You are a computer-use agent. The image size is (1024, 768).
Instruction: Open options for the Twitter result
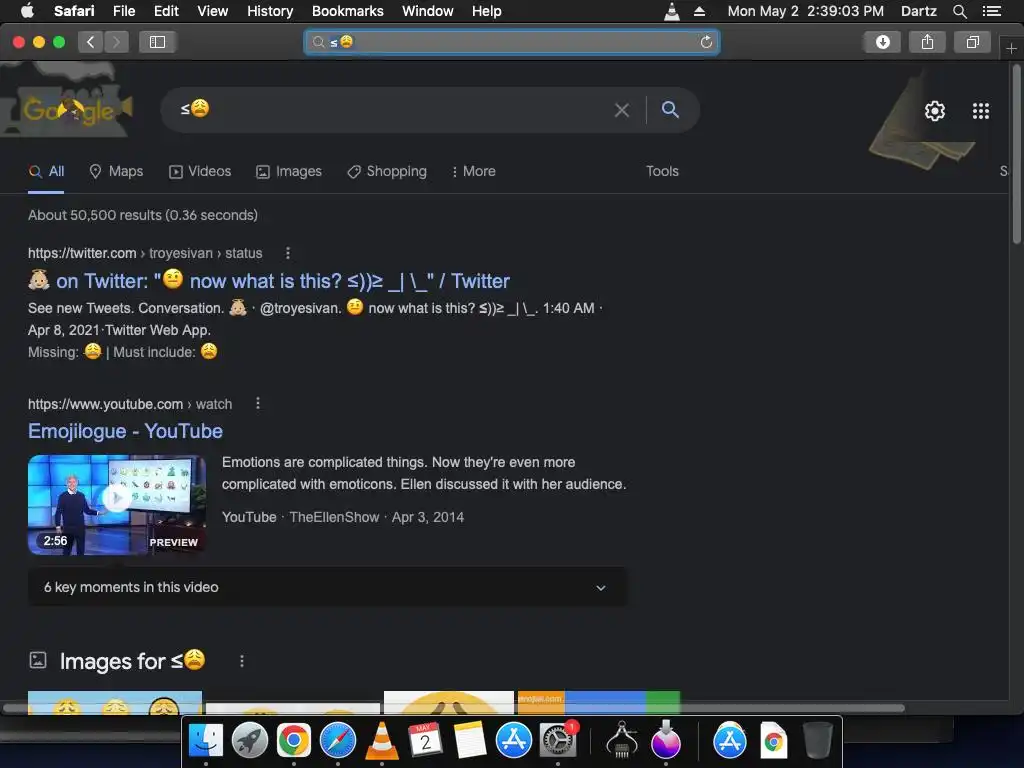[288, 253]
